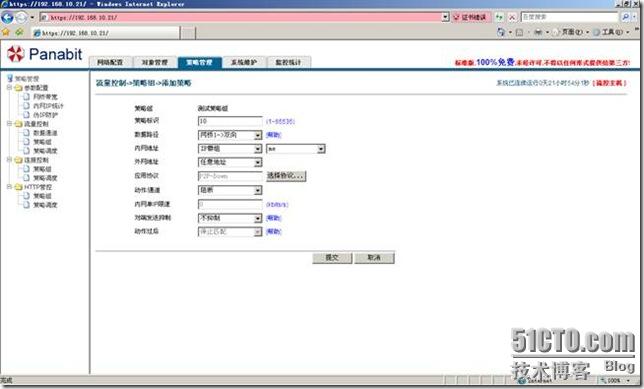This screenshot has height=389, width=644.
Task: Click the tree root icon beside 策略管理
Action: (10, 78)
